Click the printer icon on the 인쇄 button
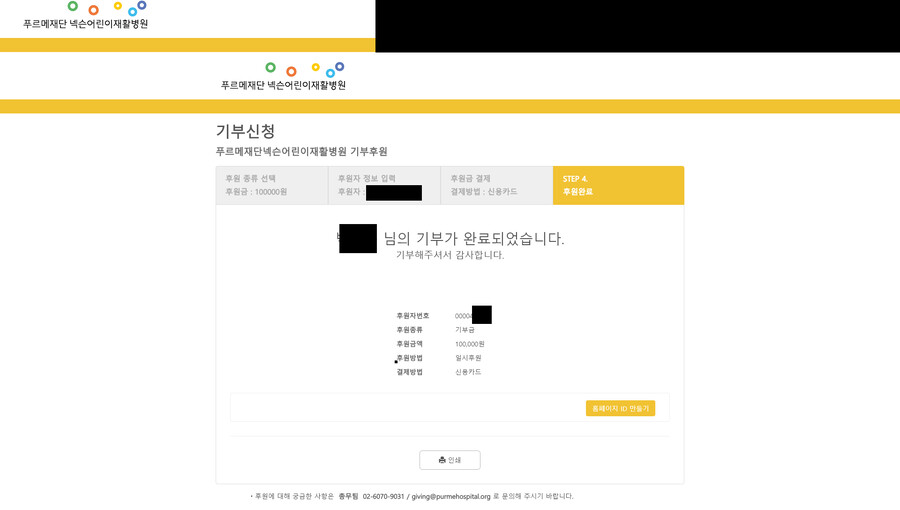900x510 pixels. [442, 460]
